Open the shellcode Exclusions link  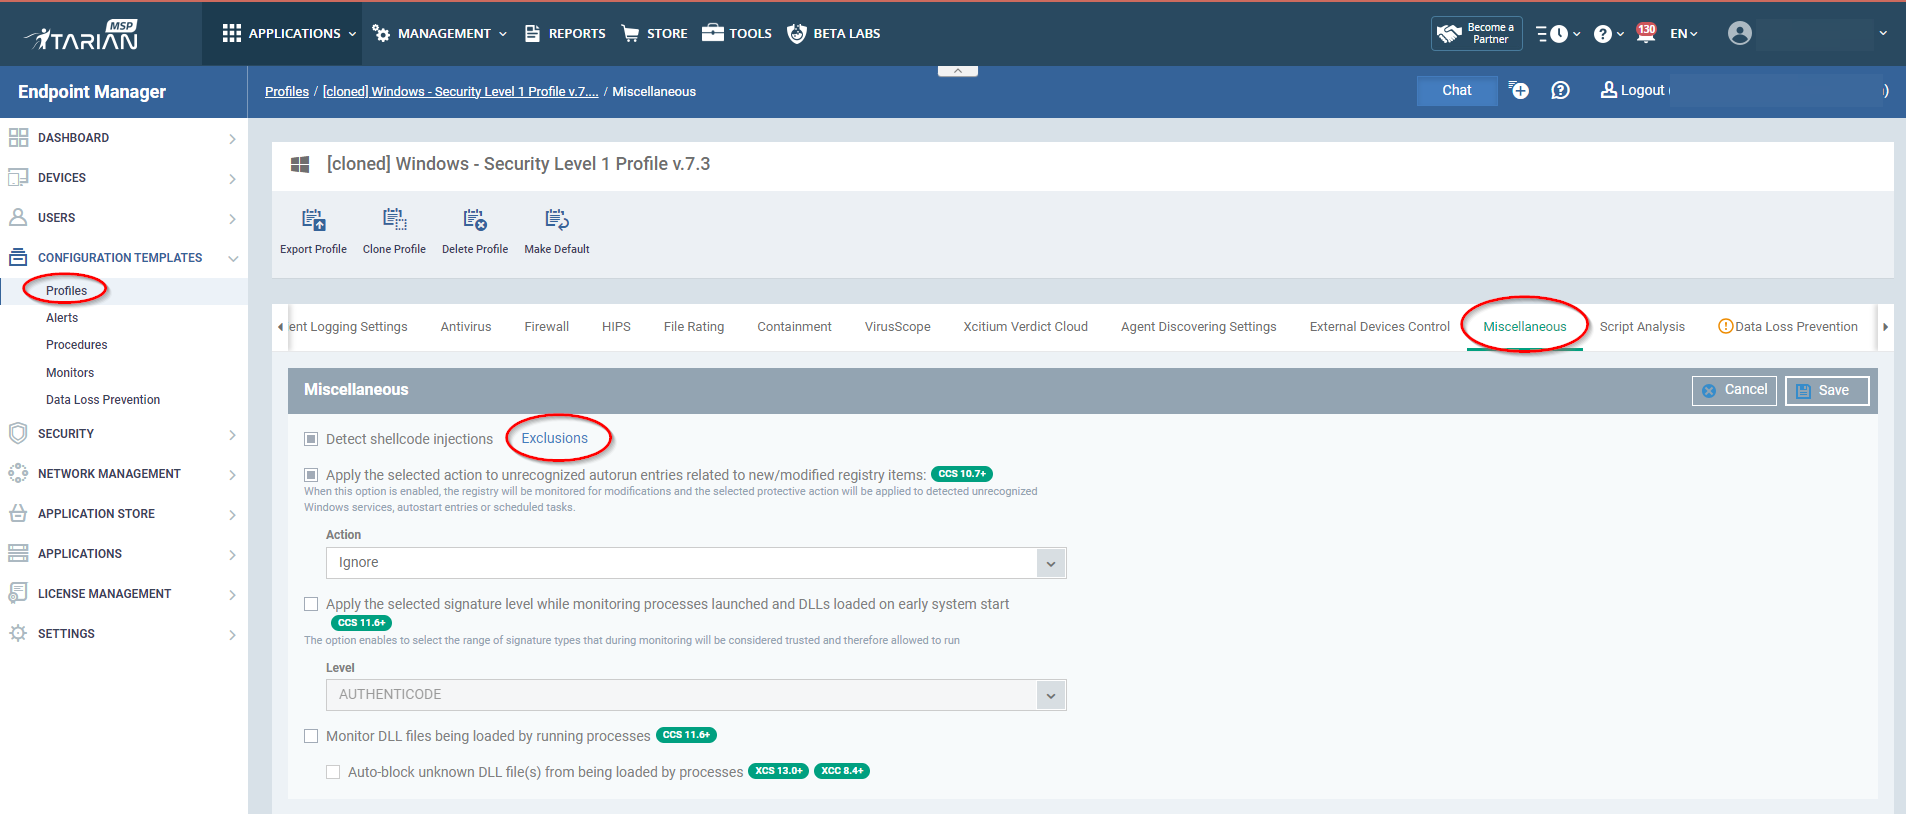click(555, 438)
